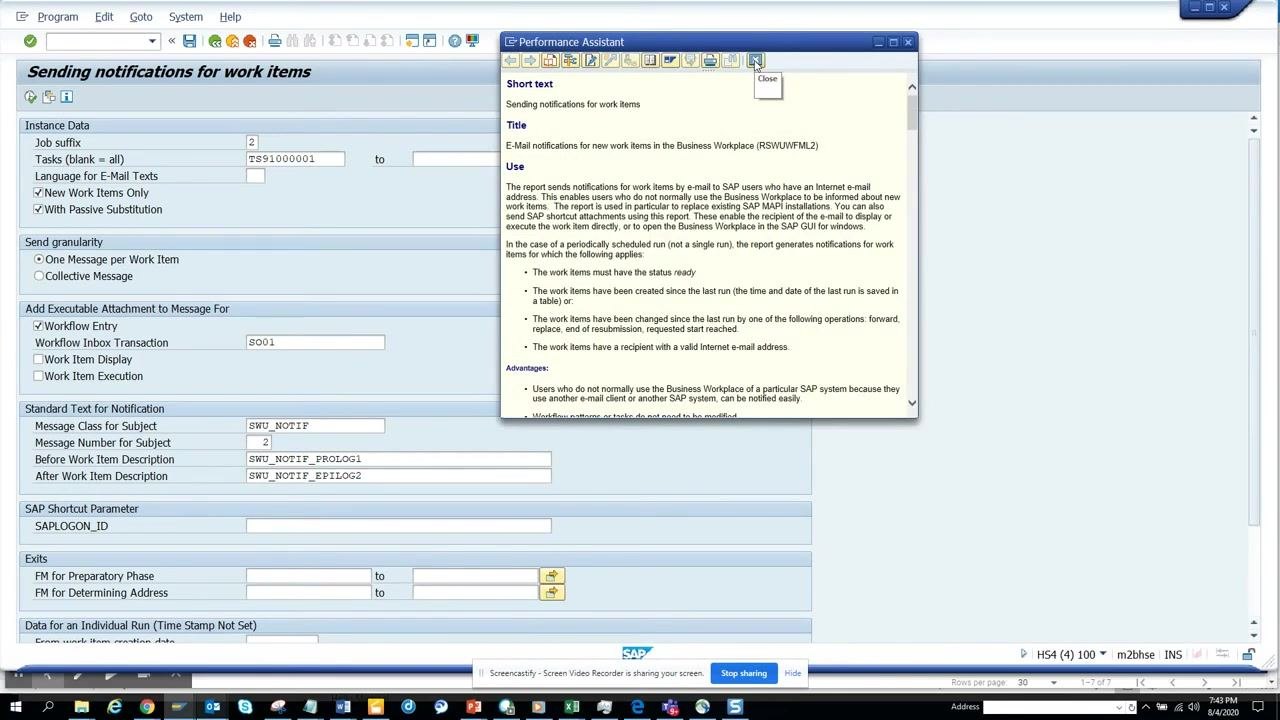Viewport: 1280px width, 720px height.
Task: Click multiple selection button for FM Determining Address
Action: pos(552,593)
